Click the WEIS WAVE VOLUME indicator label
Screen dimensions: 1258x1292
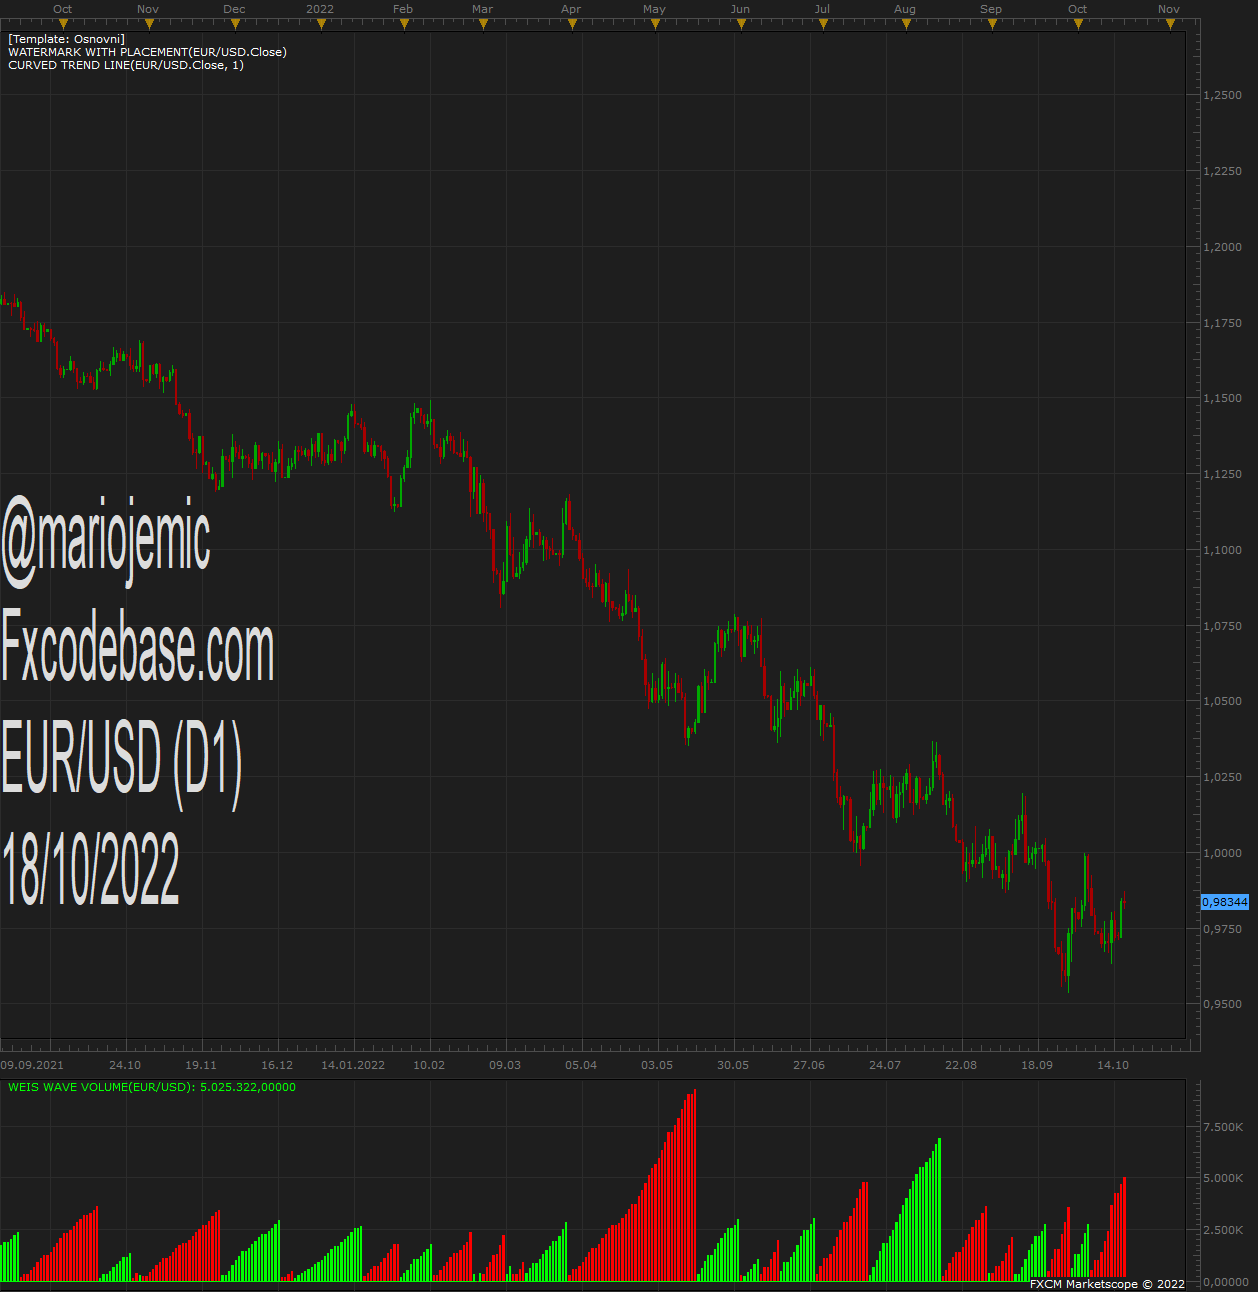point(152,1087)
